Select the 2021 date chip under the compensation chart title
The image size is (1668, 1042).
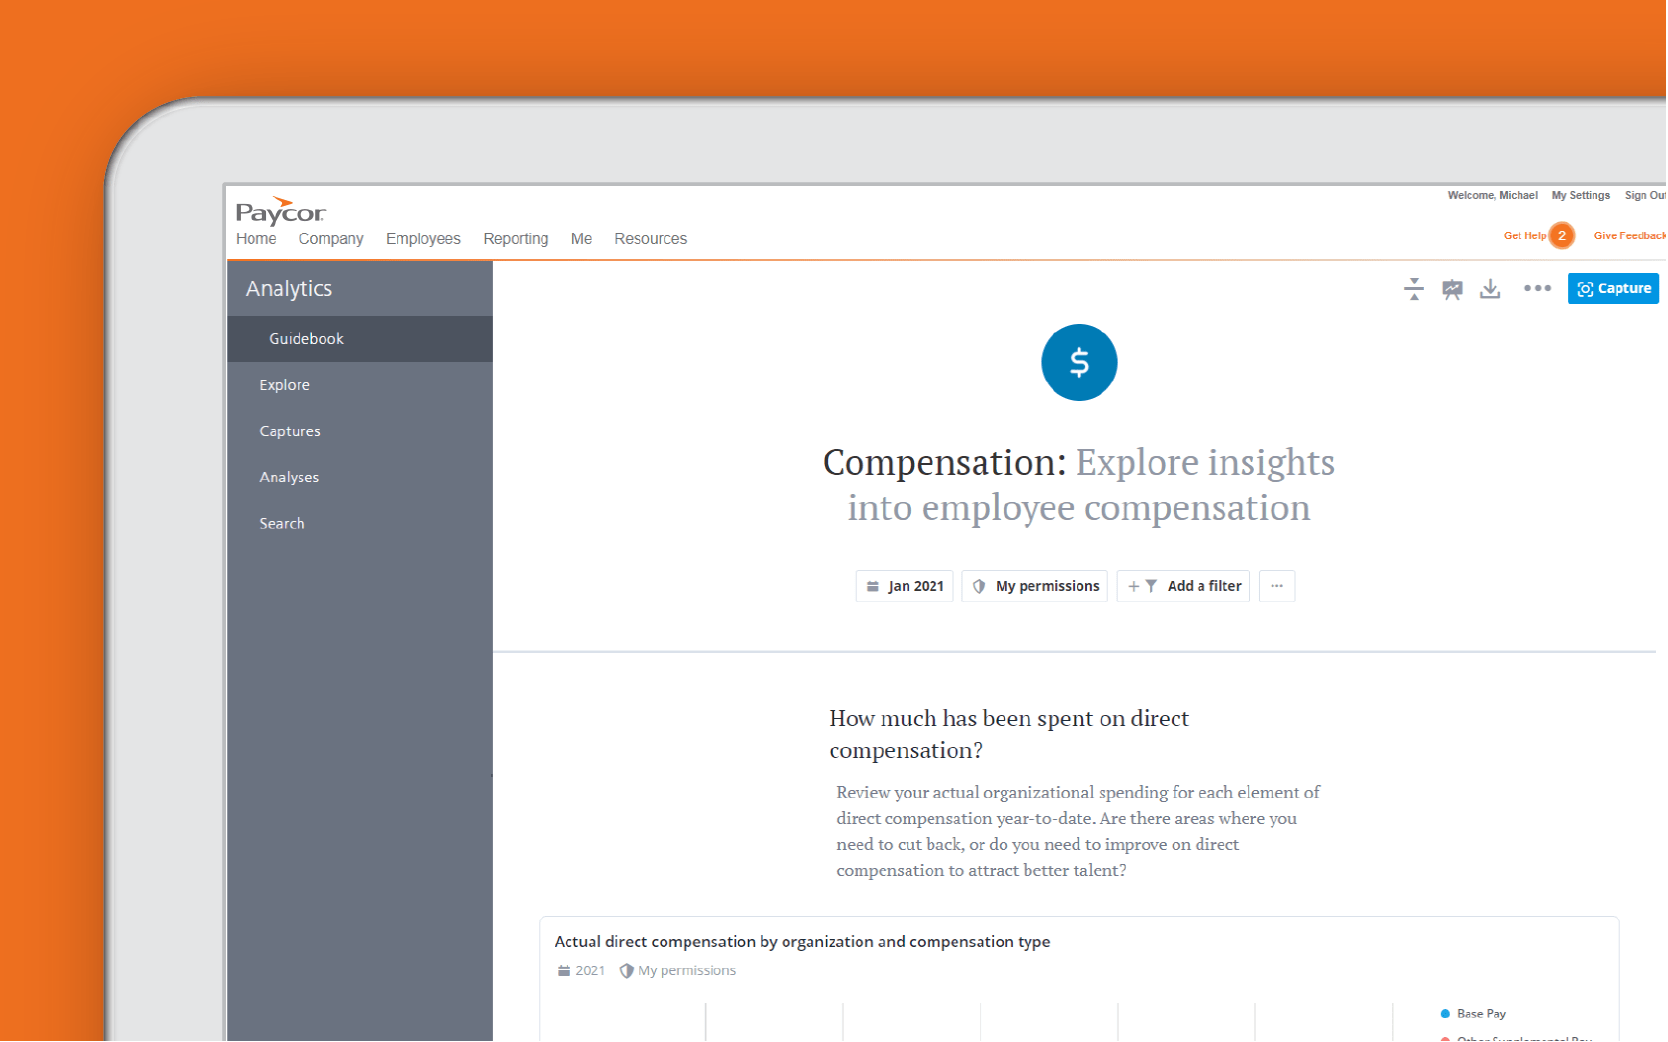coord(581,970)
